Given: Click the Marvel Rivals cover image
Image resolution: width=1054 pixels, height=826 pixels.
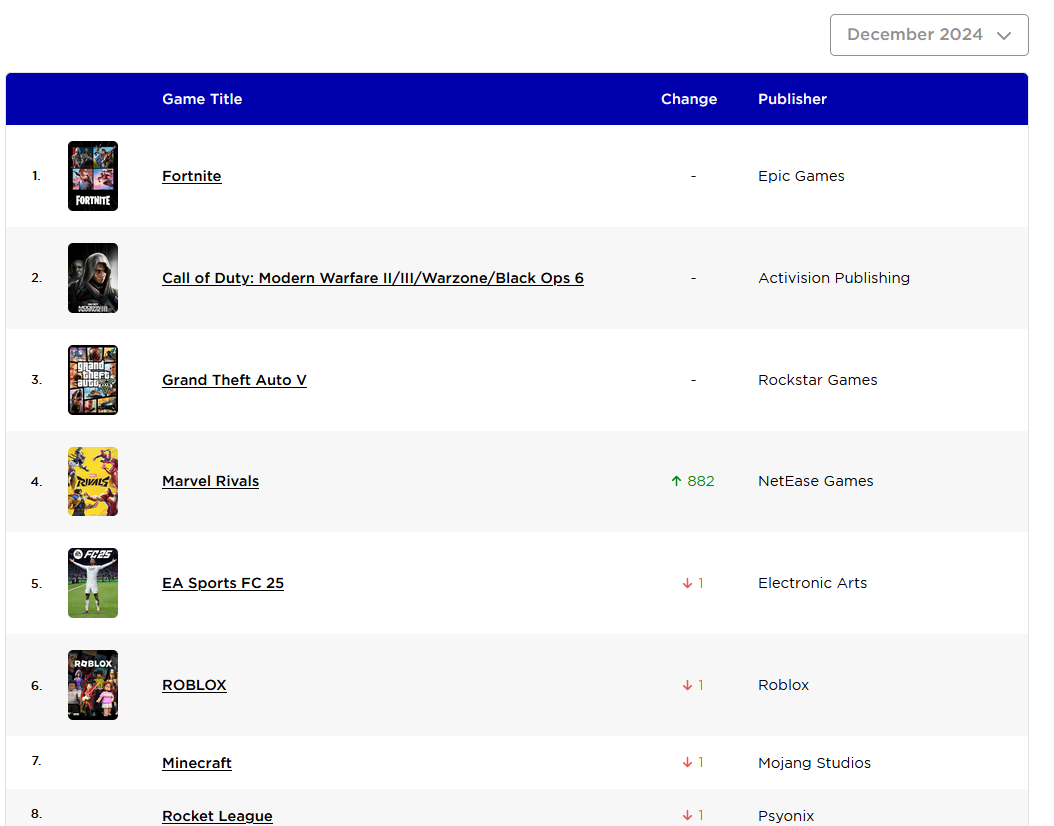Looking at the screenshot, I should pos(93,481).
